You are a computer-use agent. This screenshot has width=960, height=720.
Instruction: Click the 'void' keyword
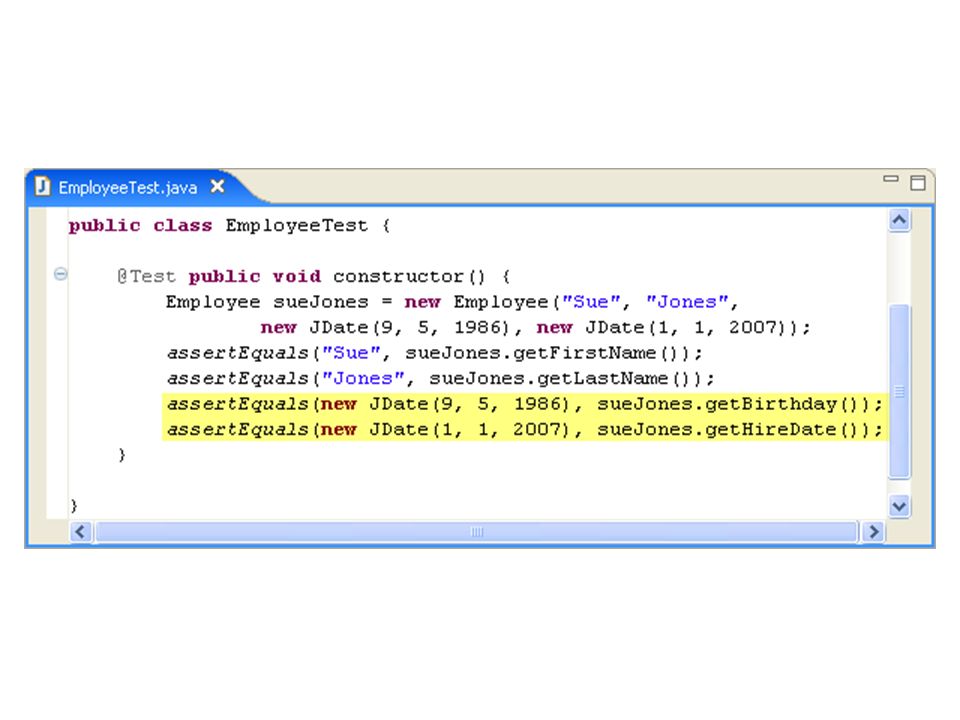[x=297, y=276]
